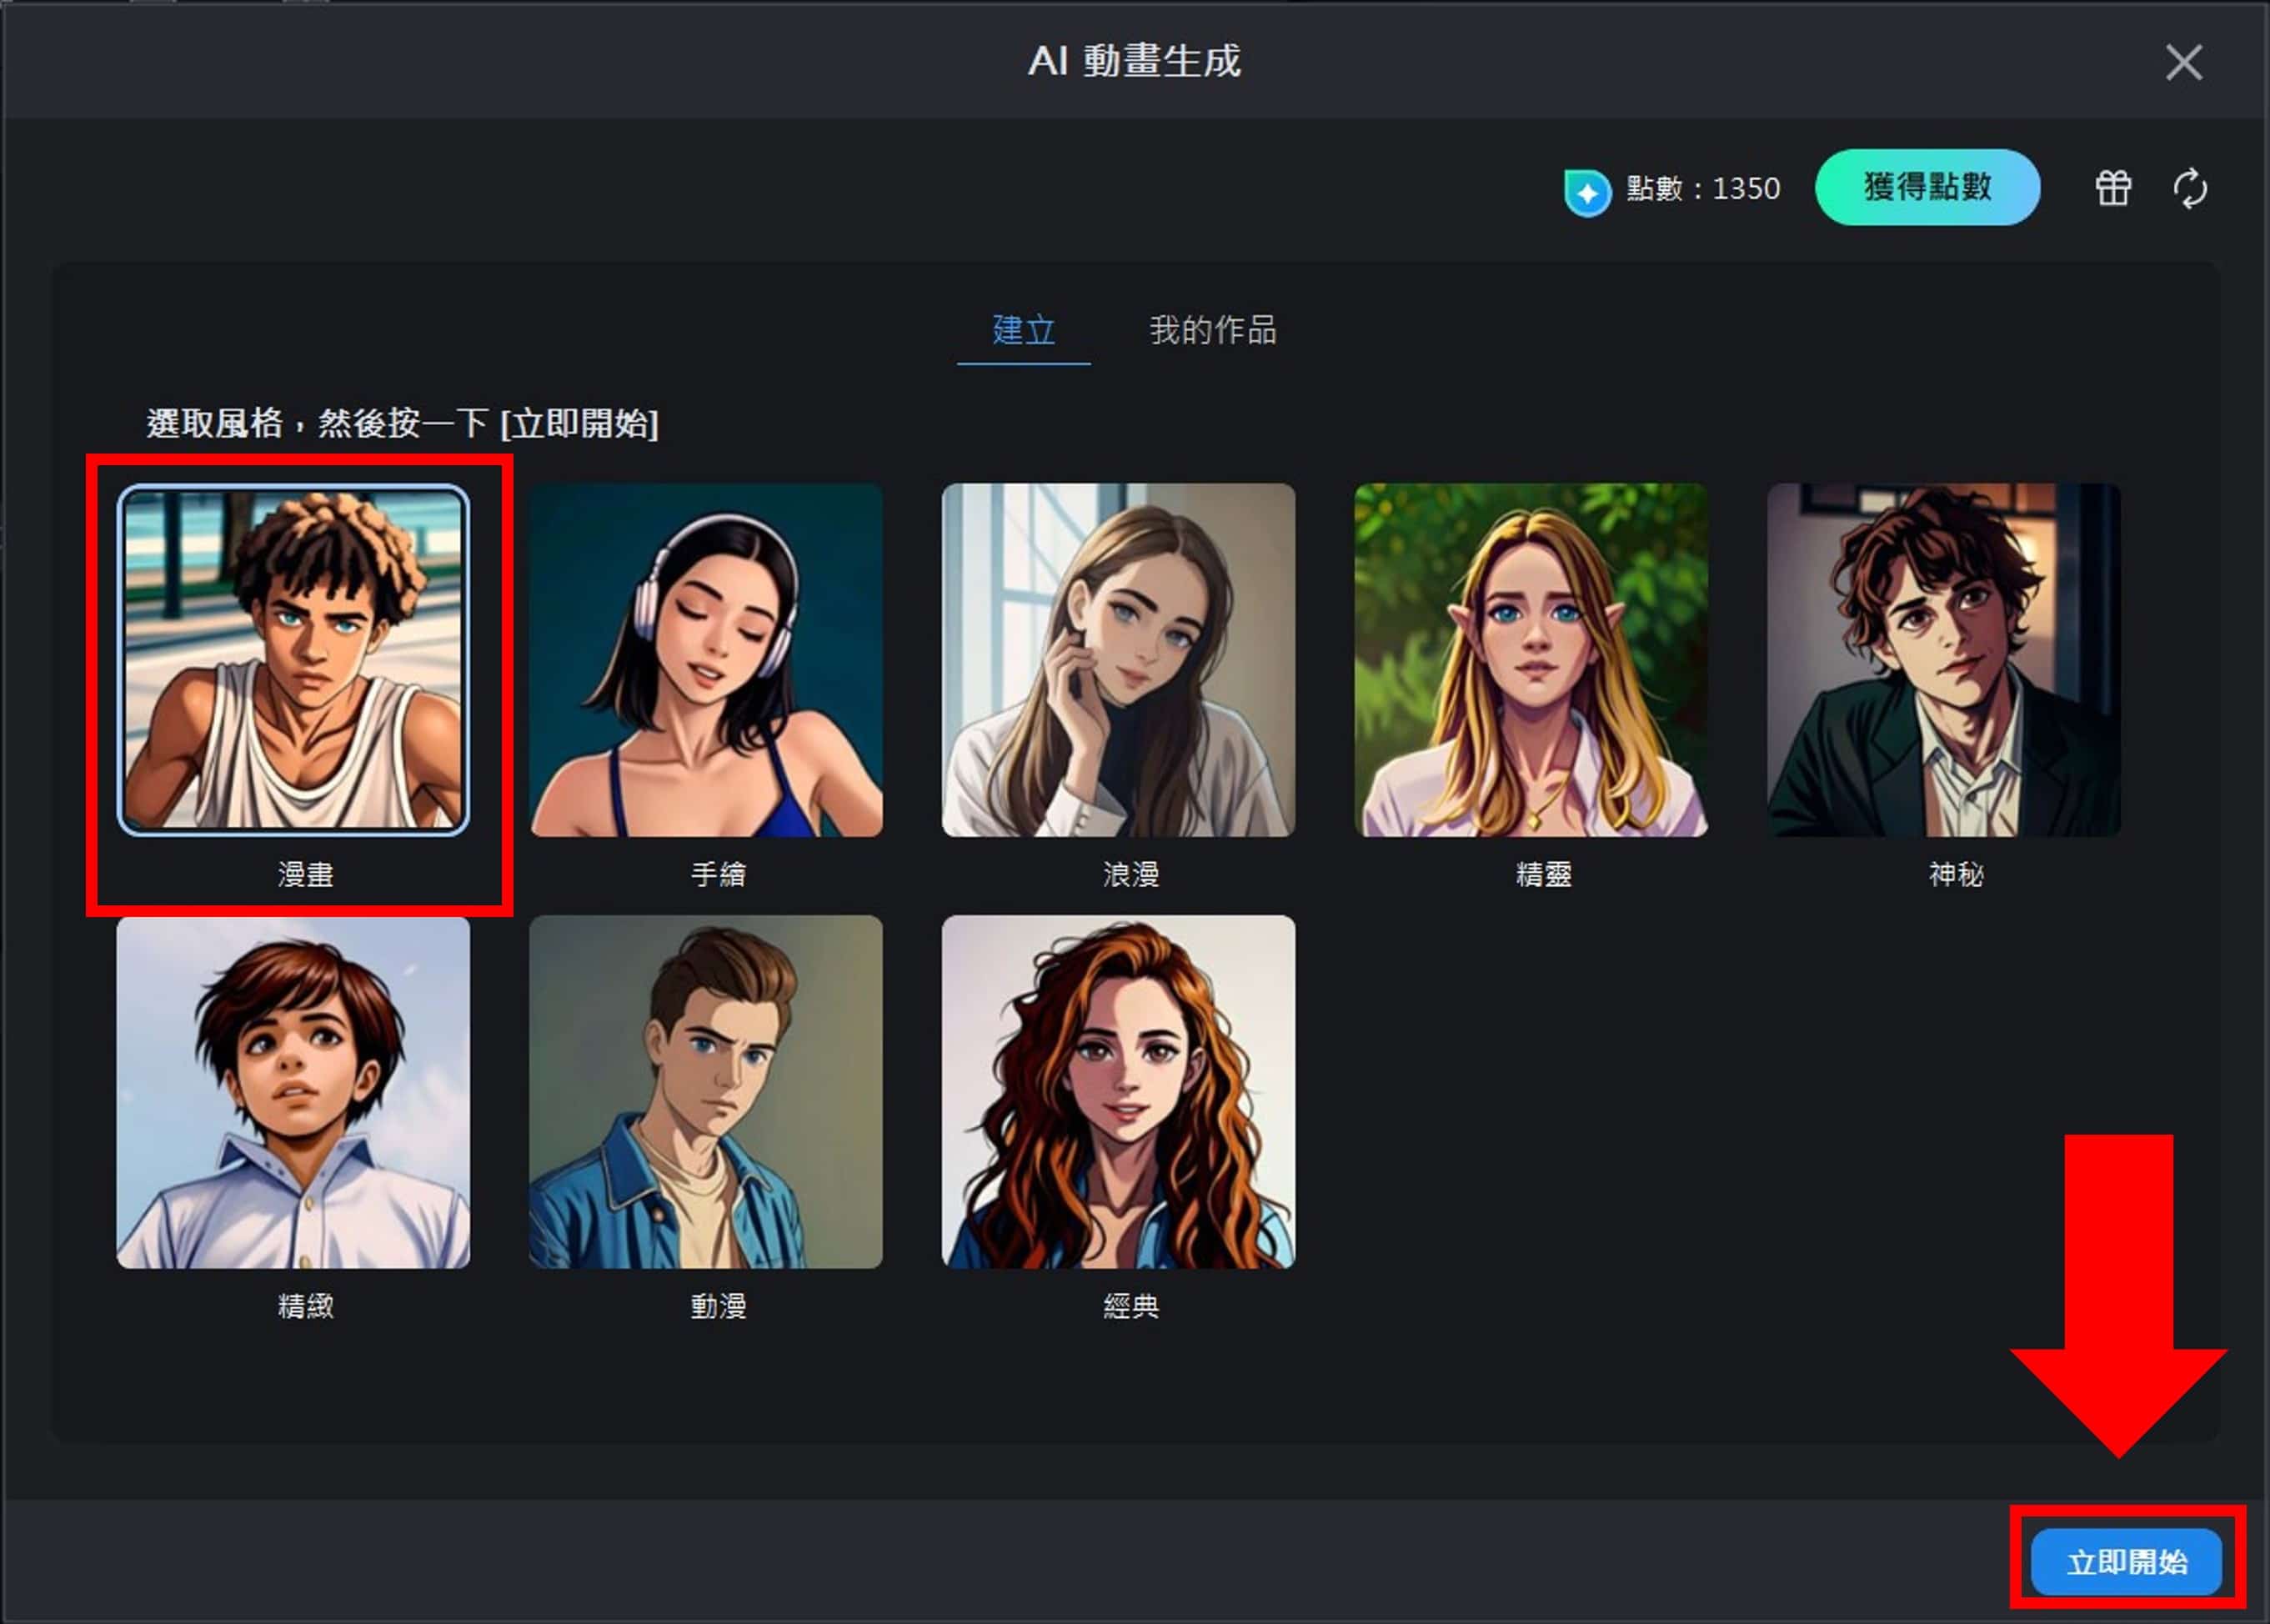Switch to the 建立 tab
Image resolution: width=2270 pixels, height=1624 pixels.
click(x=1022, y=332)
